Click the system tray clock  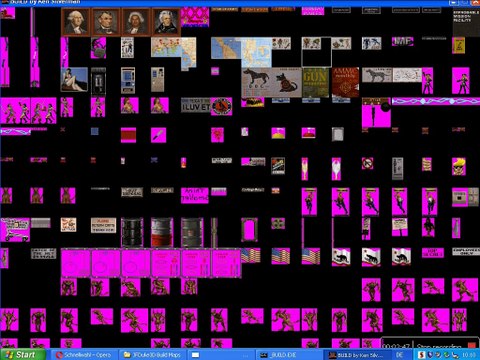pyautogui.click(x=469, y=355)
